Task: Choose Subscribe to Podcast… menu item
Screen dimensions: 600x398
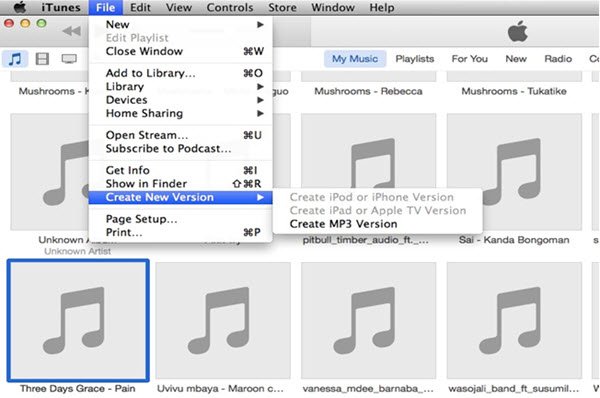Action: point(181,148)
